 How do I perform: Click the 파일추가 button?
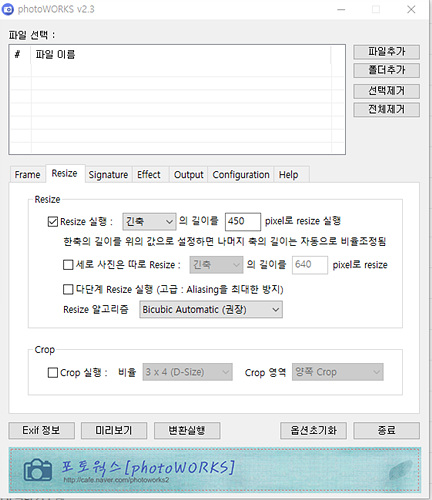click(x=386, y=52)
